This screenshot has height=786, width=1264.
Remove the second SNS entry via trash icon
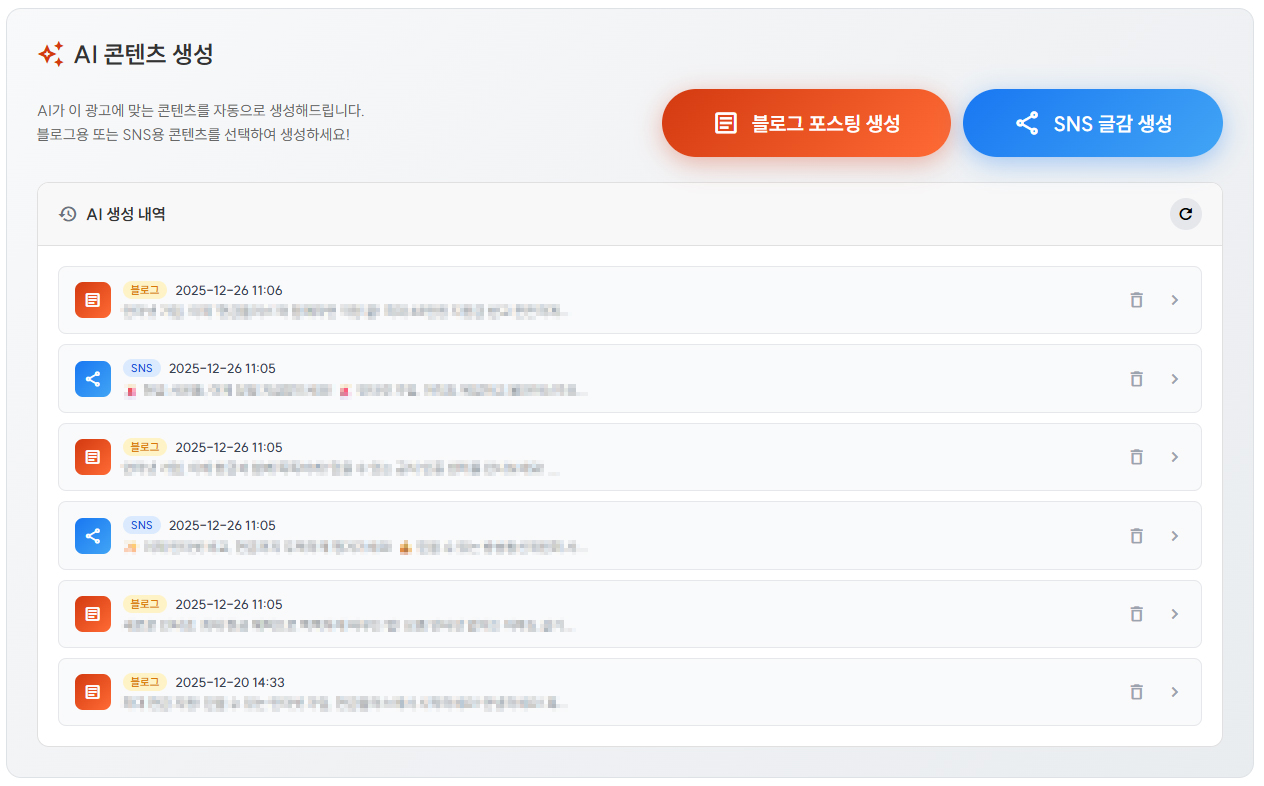[x=1136, y=536]
